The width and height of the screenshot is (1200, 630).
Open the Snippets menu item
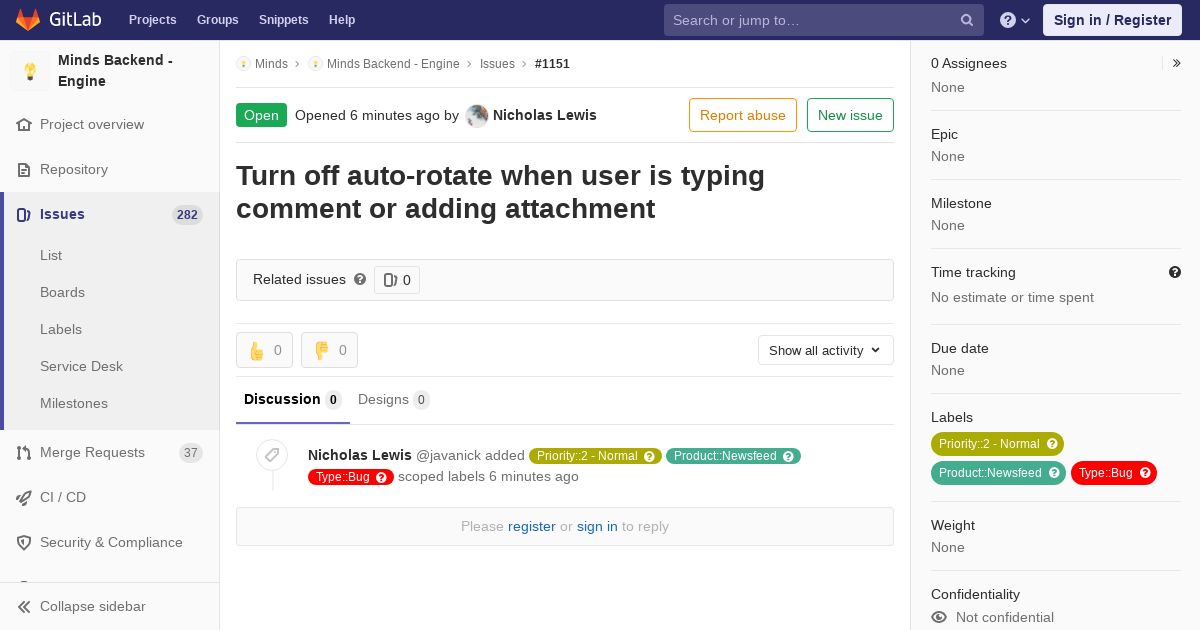tap(284, 20)
